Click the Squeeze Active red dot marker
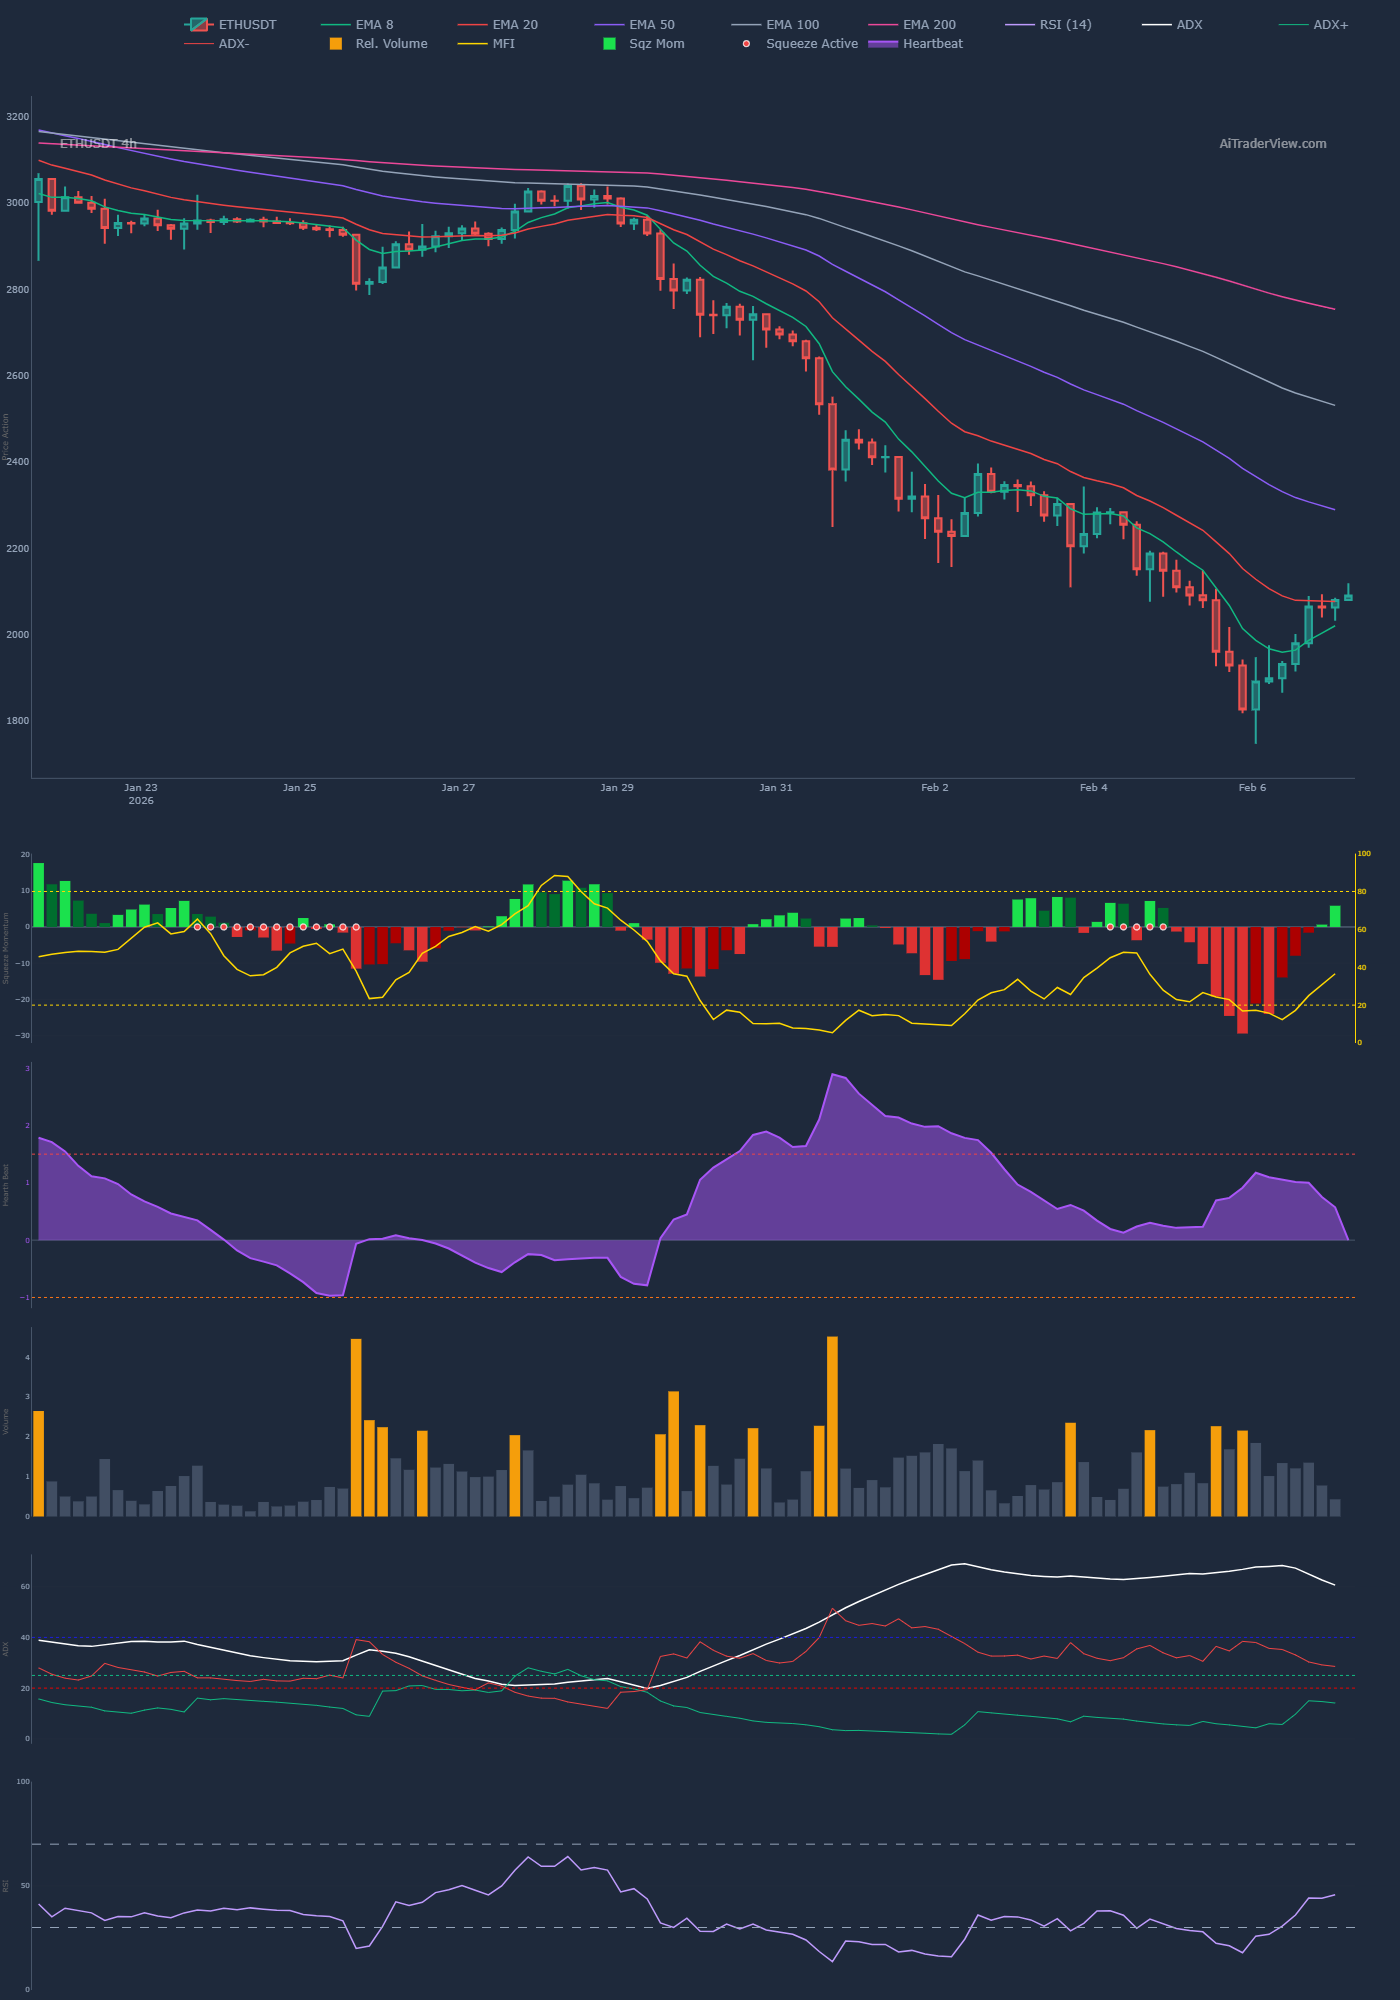 pos(746,44)
